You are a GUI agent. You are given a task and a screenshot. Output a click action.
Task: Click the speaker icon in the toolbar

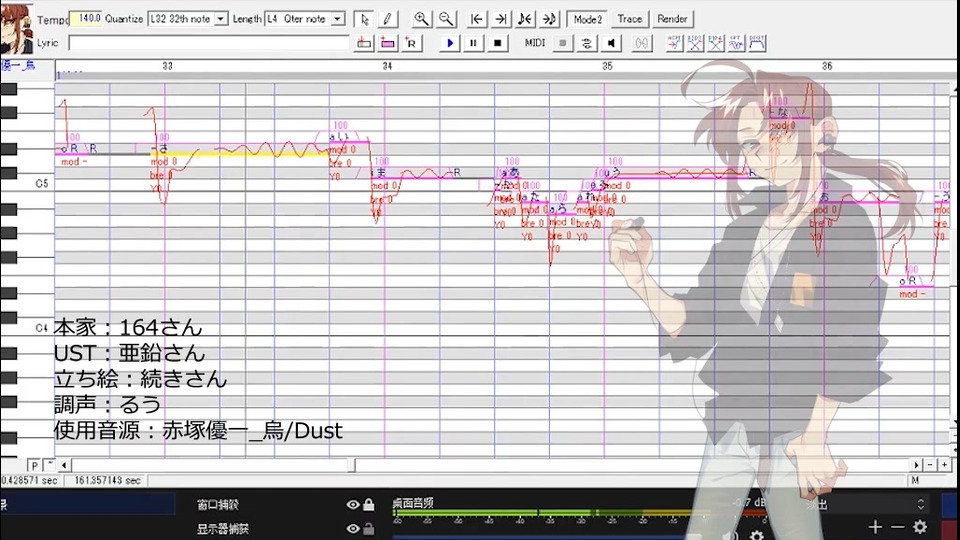point(611,43)
